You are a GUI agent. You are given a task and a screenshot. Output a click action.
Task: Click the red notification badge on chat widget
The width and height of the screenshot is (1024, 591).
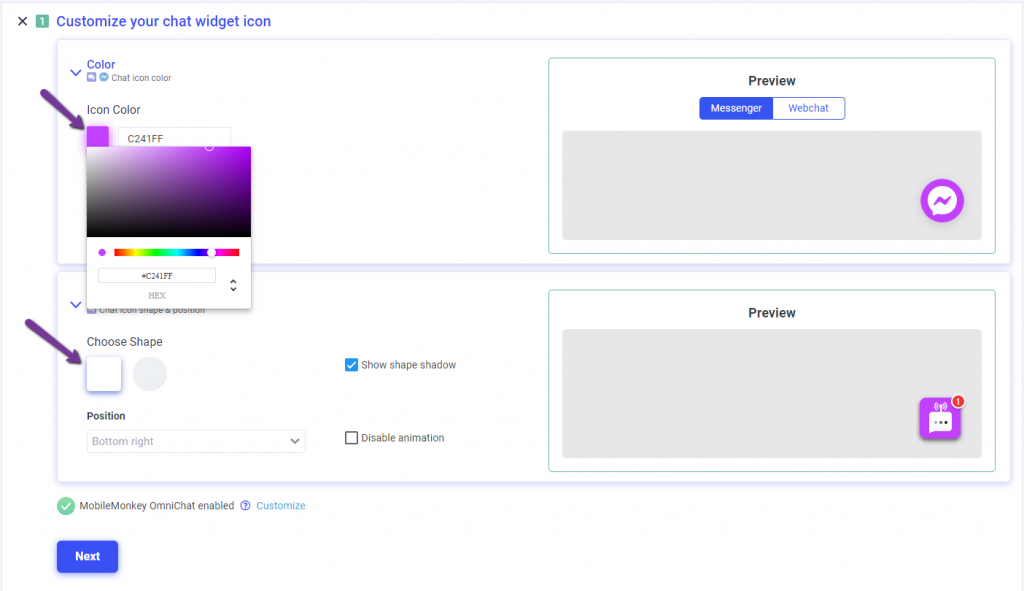[x=957, y=402]
